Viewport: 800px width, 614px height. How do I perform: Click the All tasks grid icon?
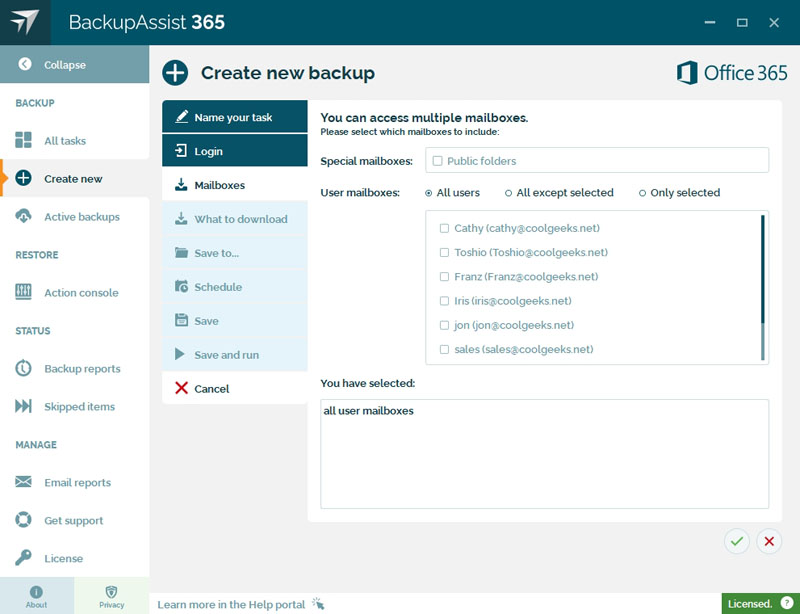click(23, 140)
